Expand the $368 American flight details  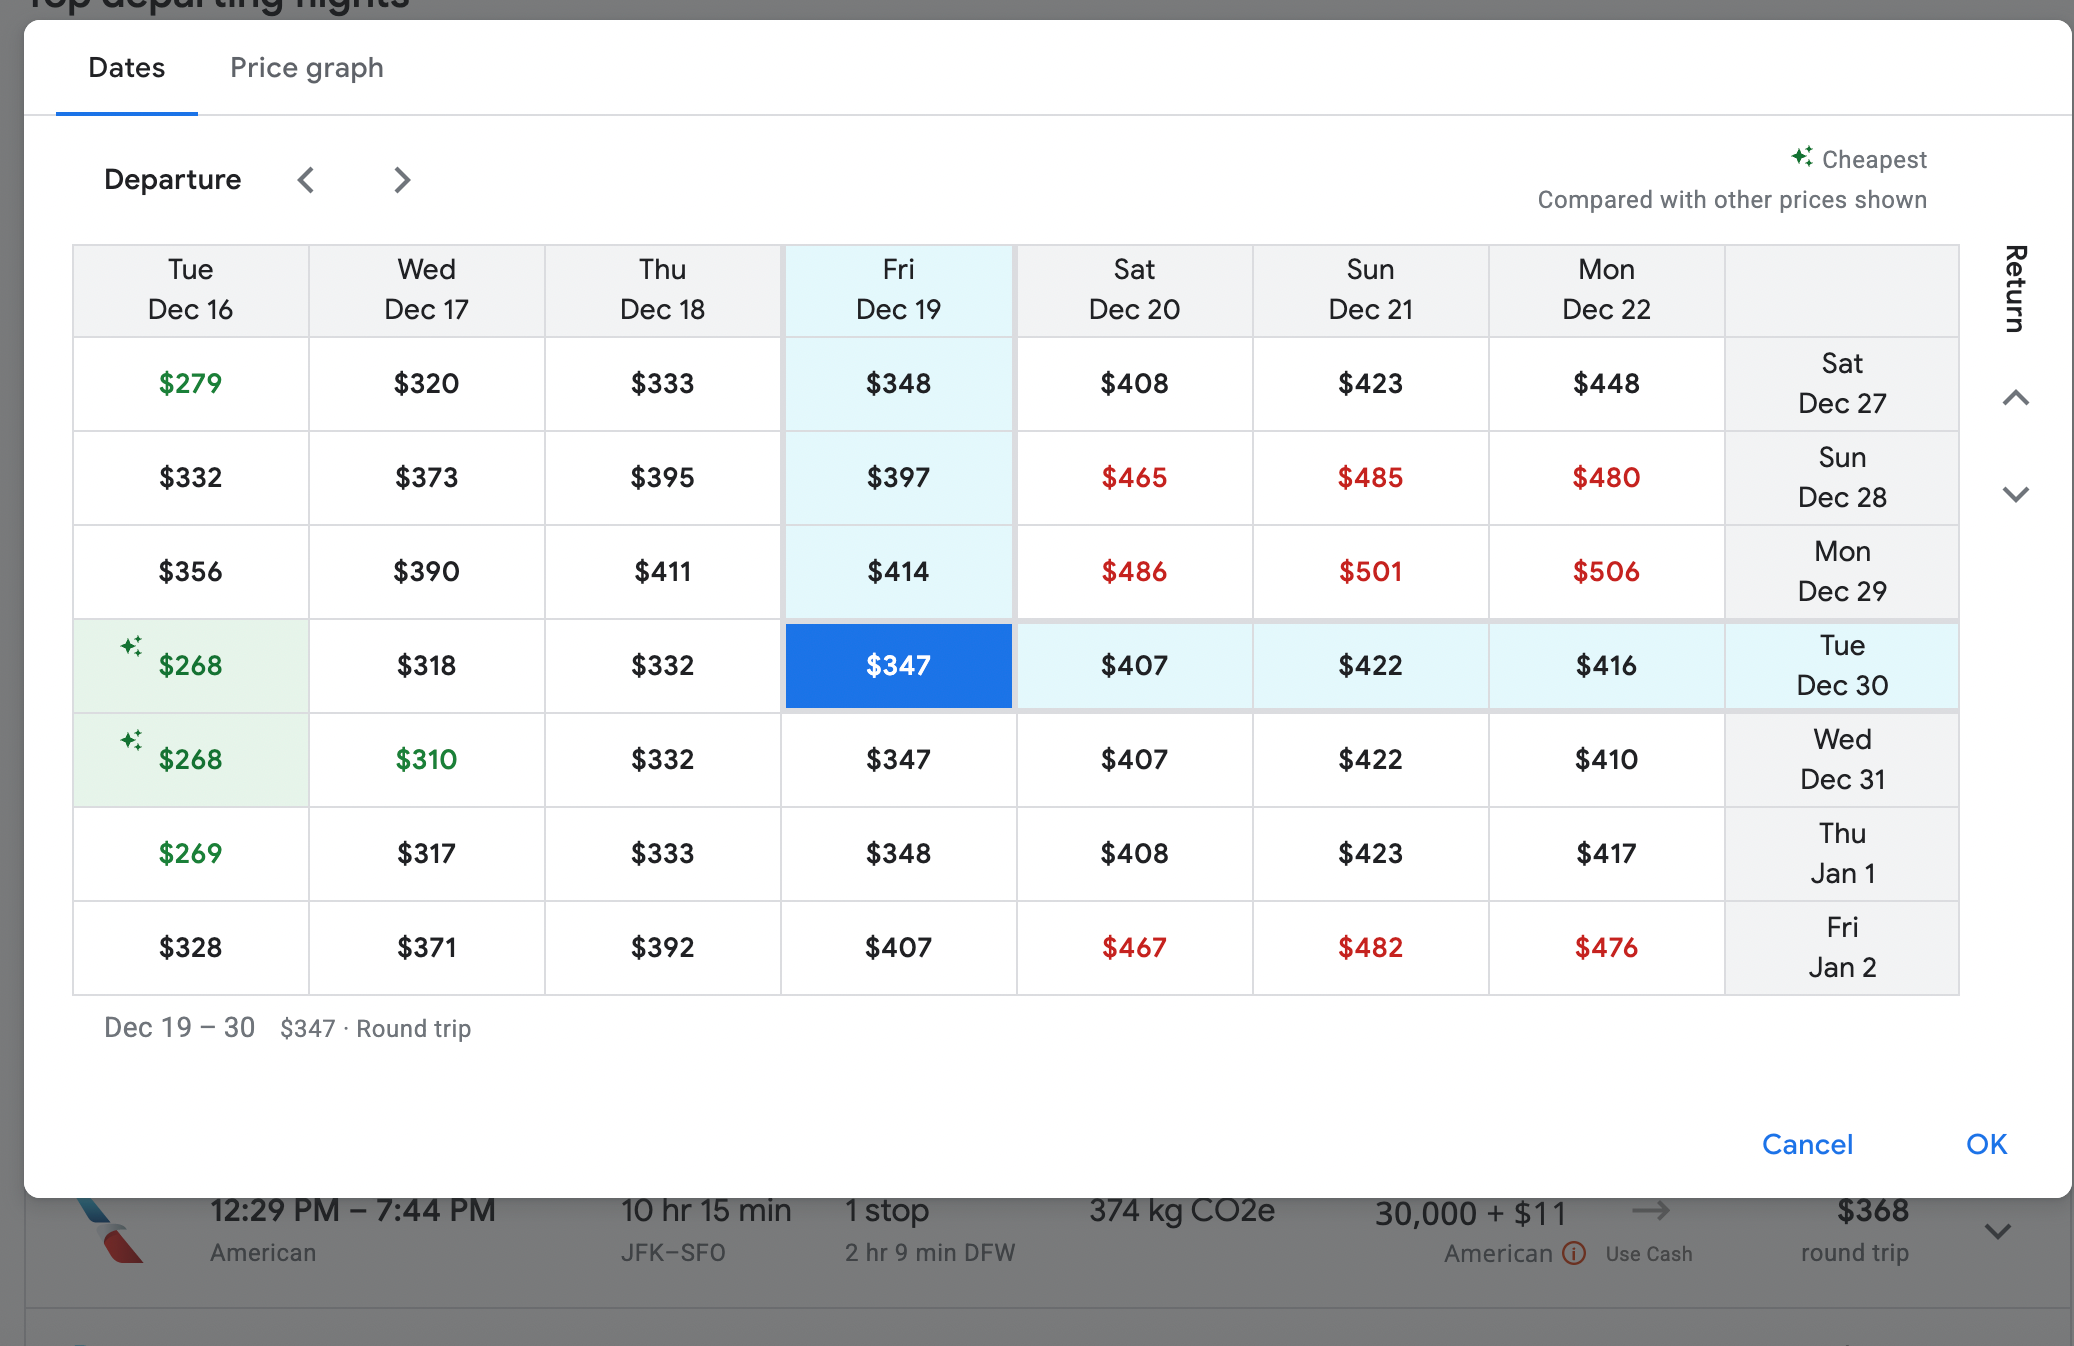pos(1997,1231)
